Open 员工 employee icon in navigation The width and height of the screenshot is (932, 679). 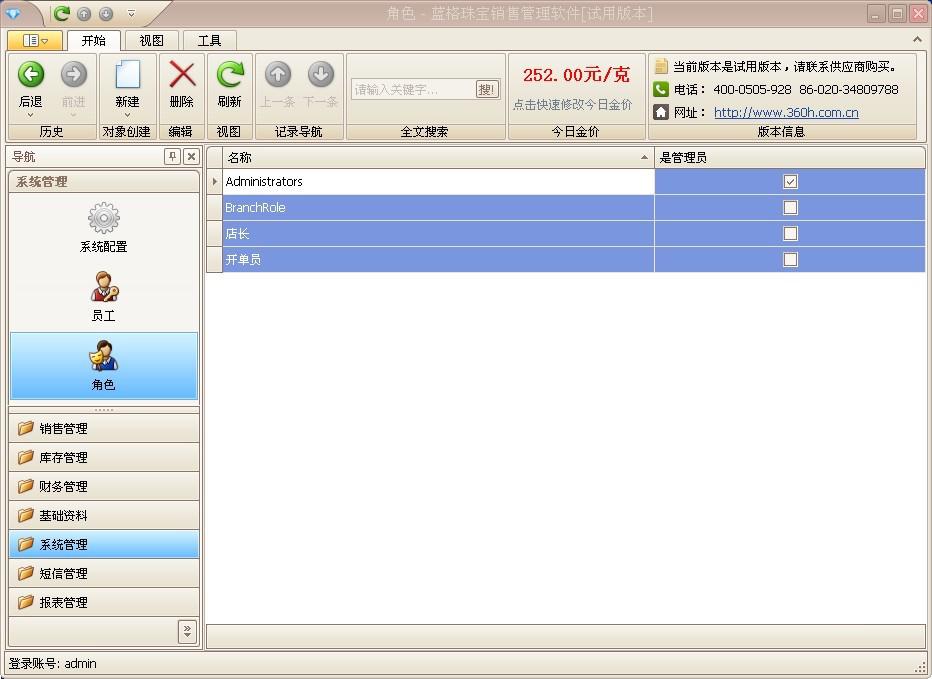coord(103,287)
